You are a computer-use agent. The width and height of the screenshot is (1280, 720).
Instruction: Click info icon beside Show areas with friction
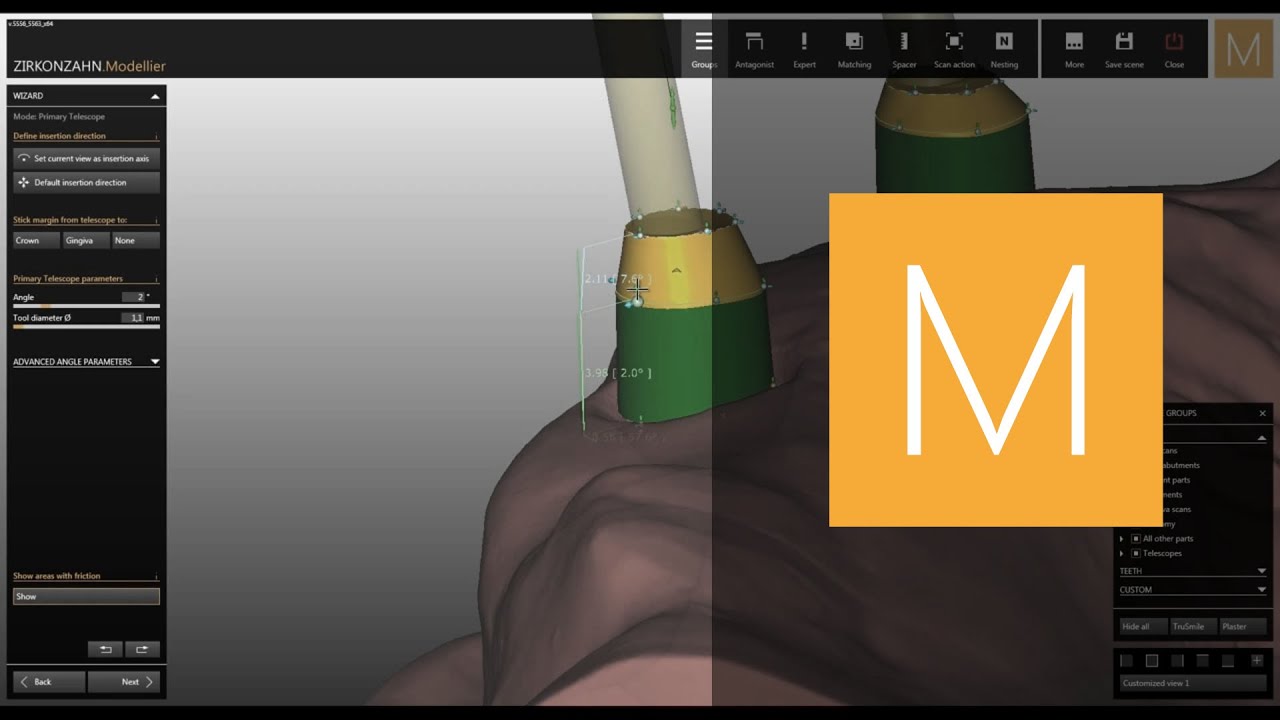pos(156,576)
